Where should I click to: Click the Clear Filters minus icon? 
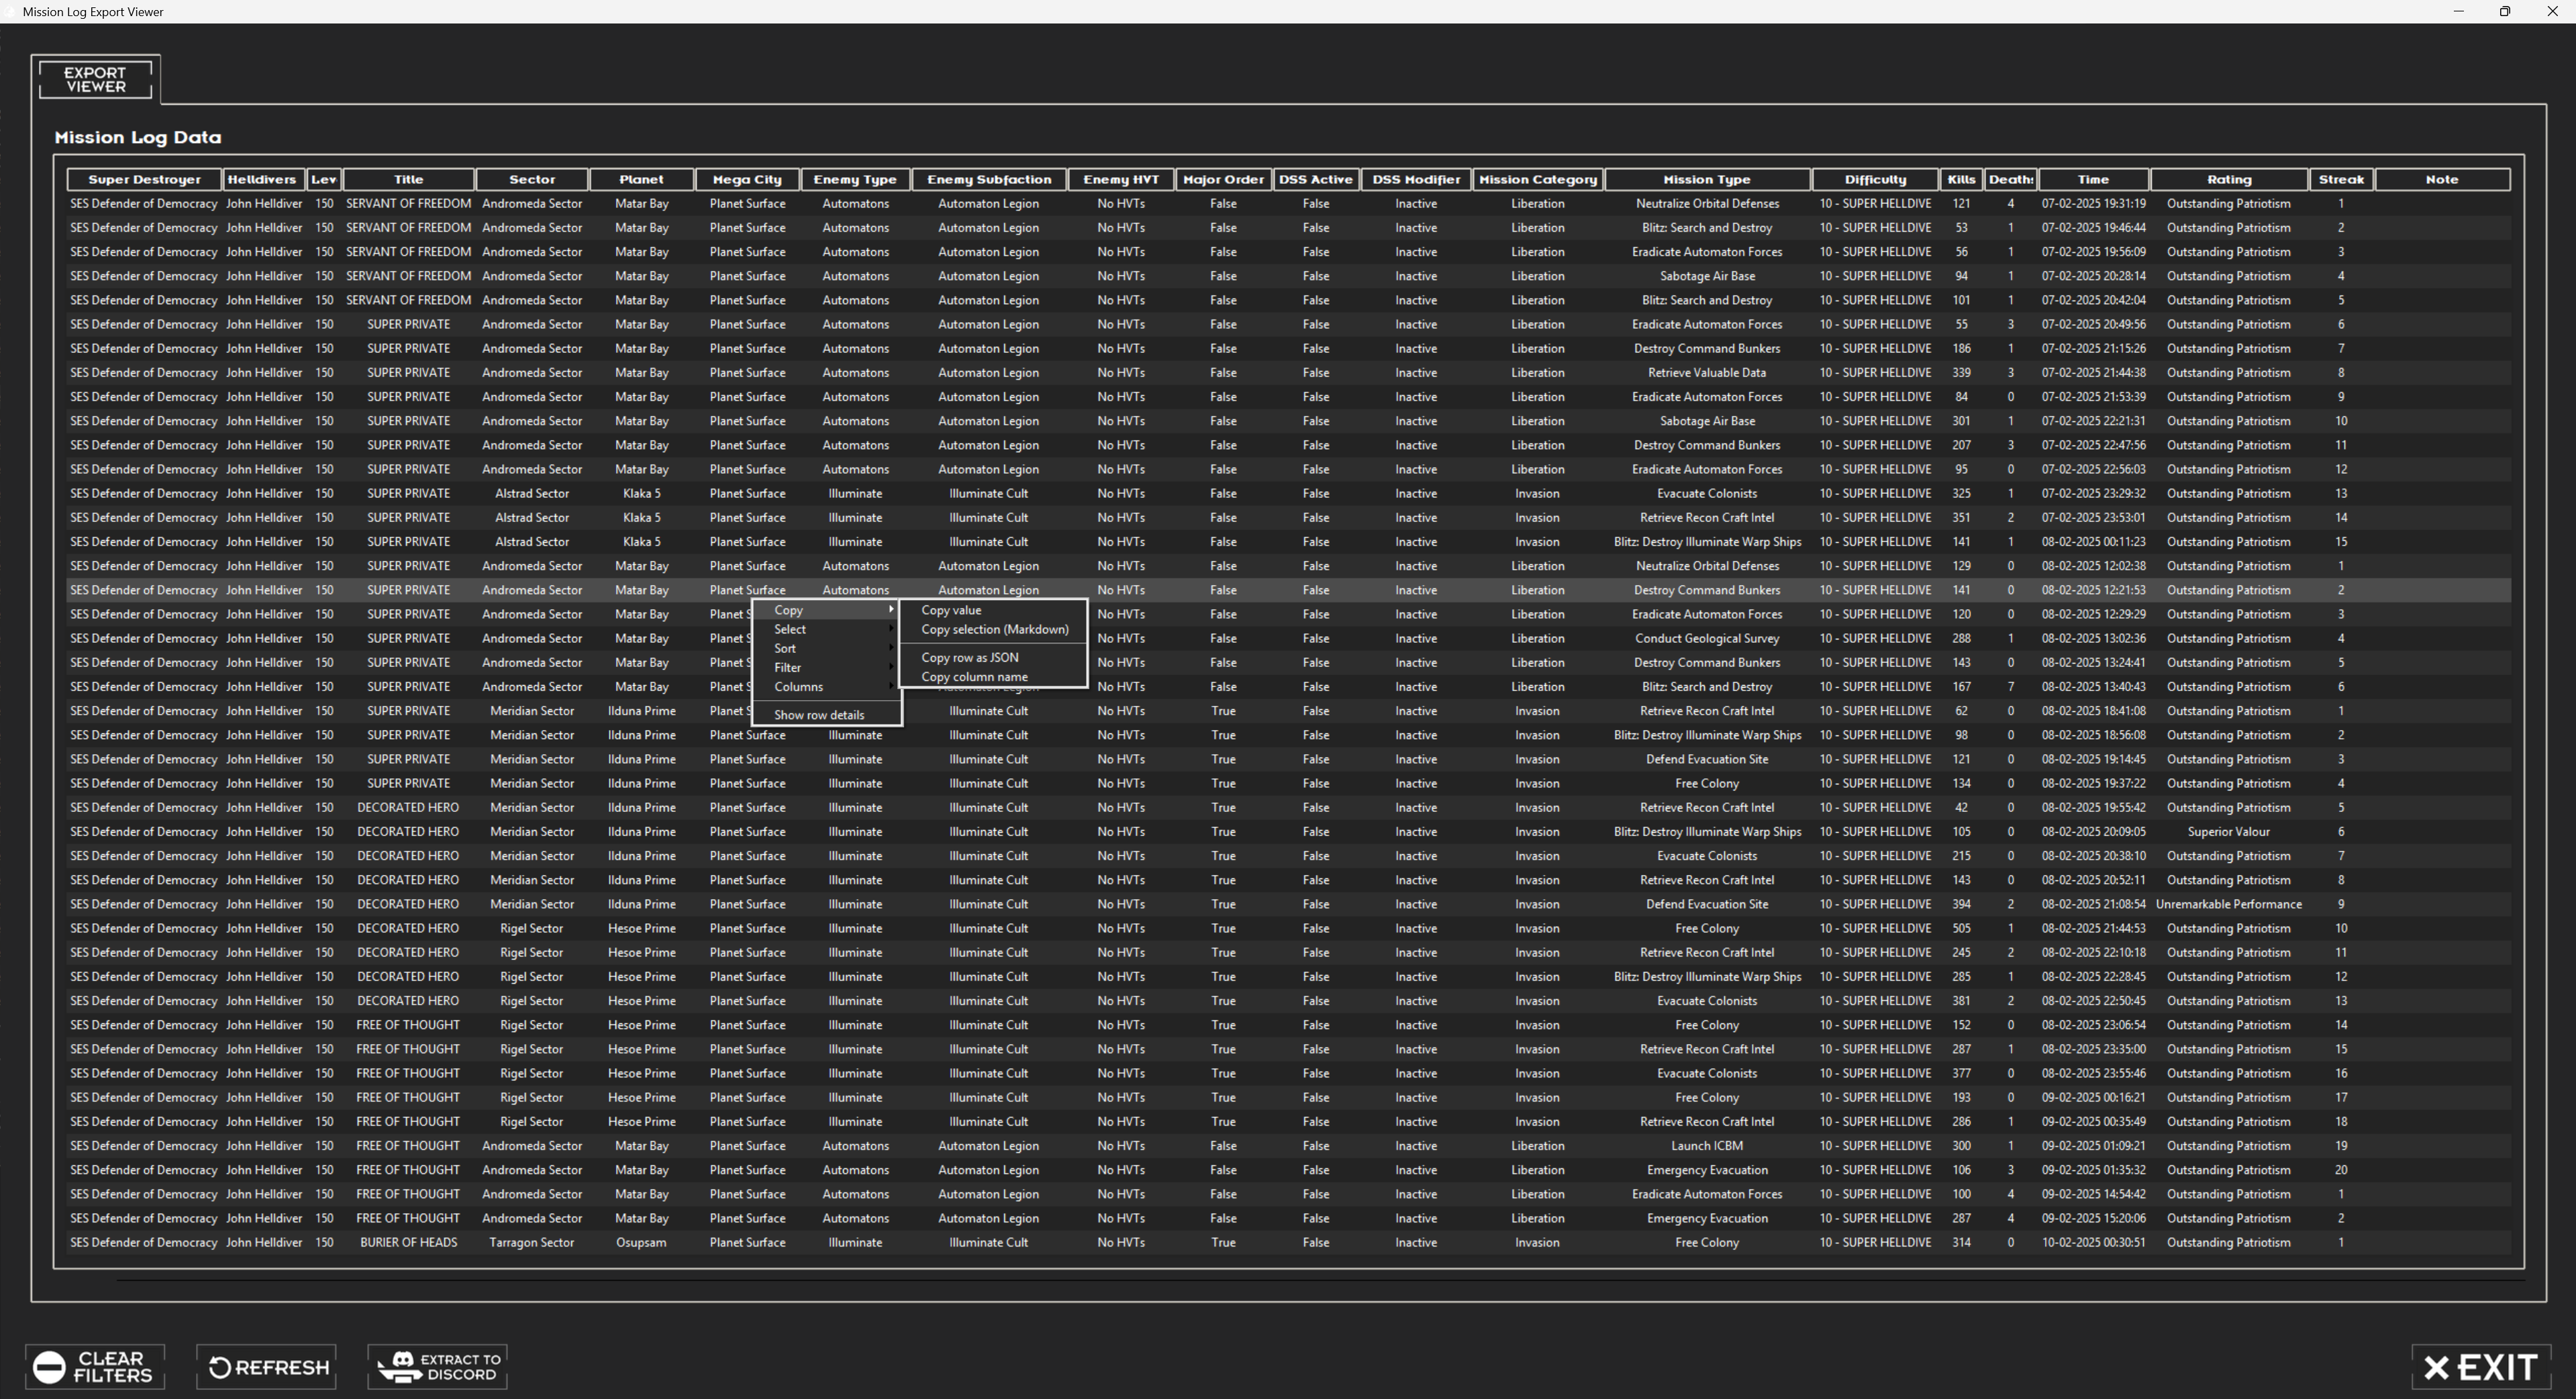point(49,1366)
